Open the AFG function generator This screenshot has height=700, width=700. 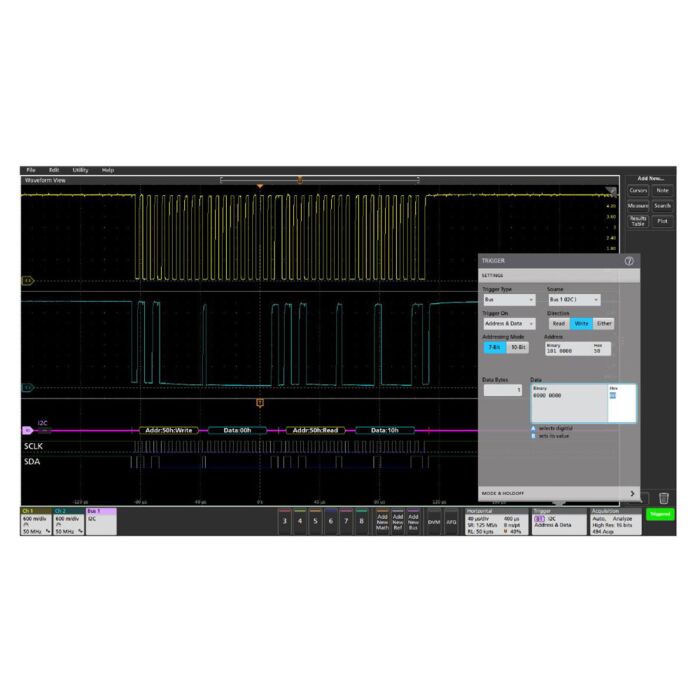[x=451, y=522]
